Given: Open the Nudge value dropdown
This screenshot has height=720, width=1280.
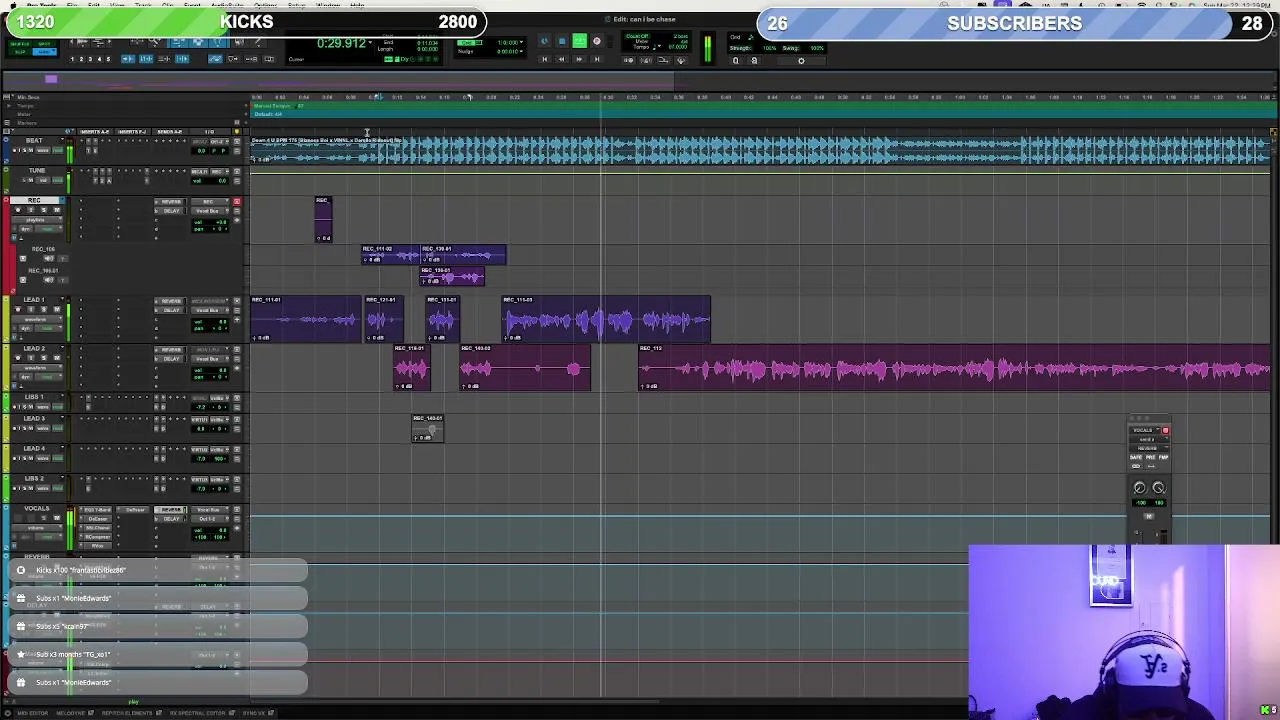Looking at the screenshot, I should (x=522, y=51).
